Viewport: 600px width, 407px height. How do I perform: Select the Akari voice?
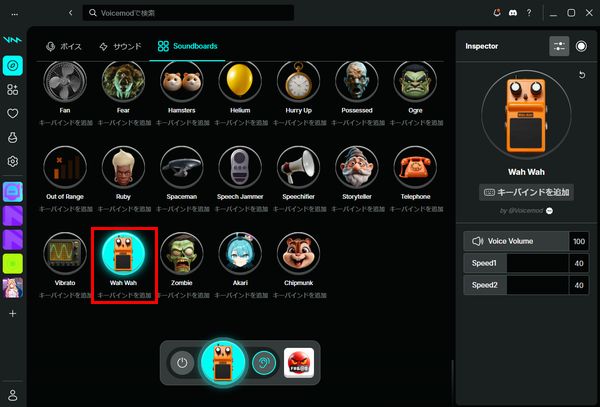[x=240, y=254]
